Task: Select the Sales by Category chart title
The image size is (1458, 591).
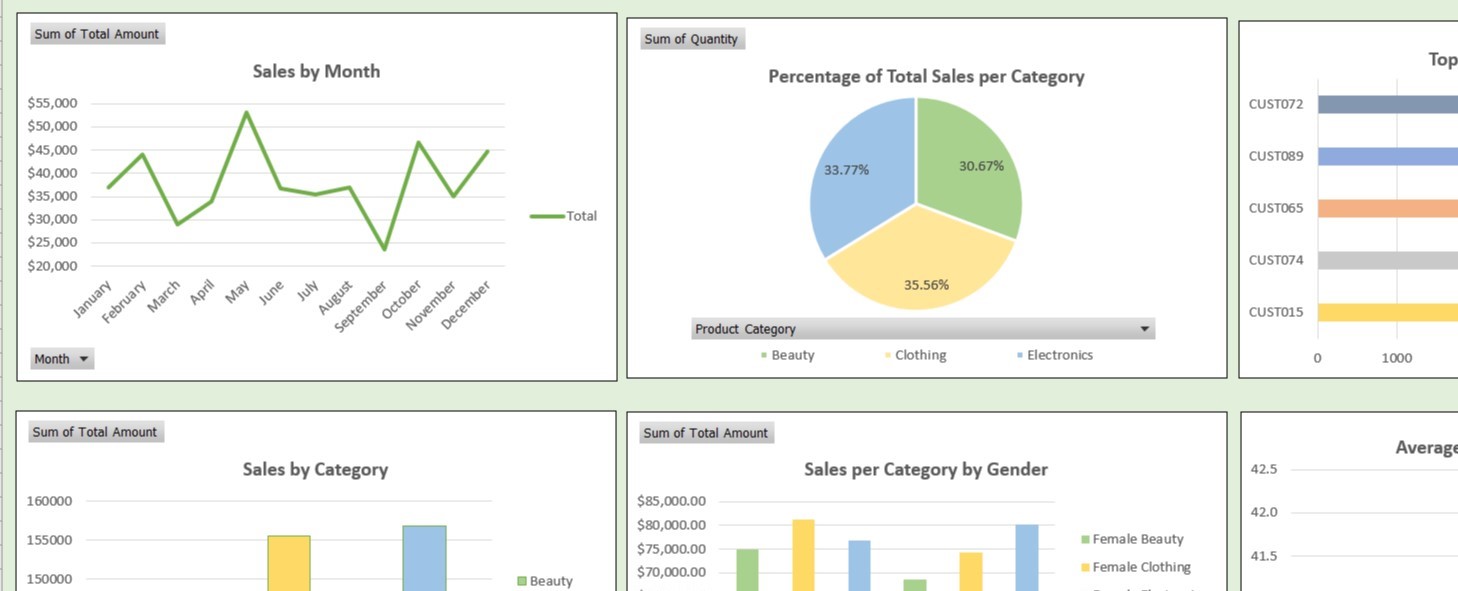Action: click(x=315, y=469)
